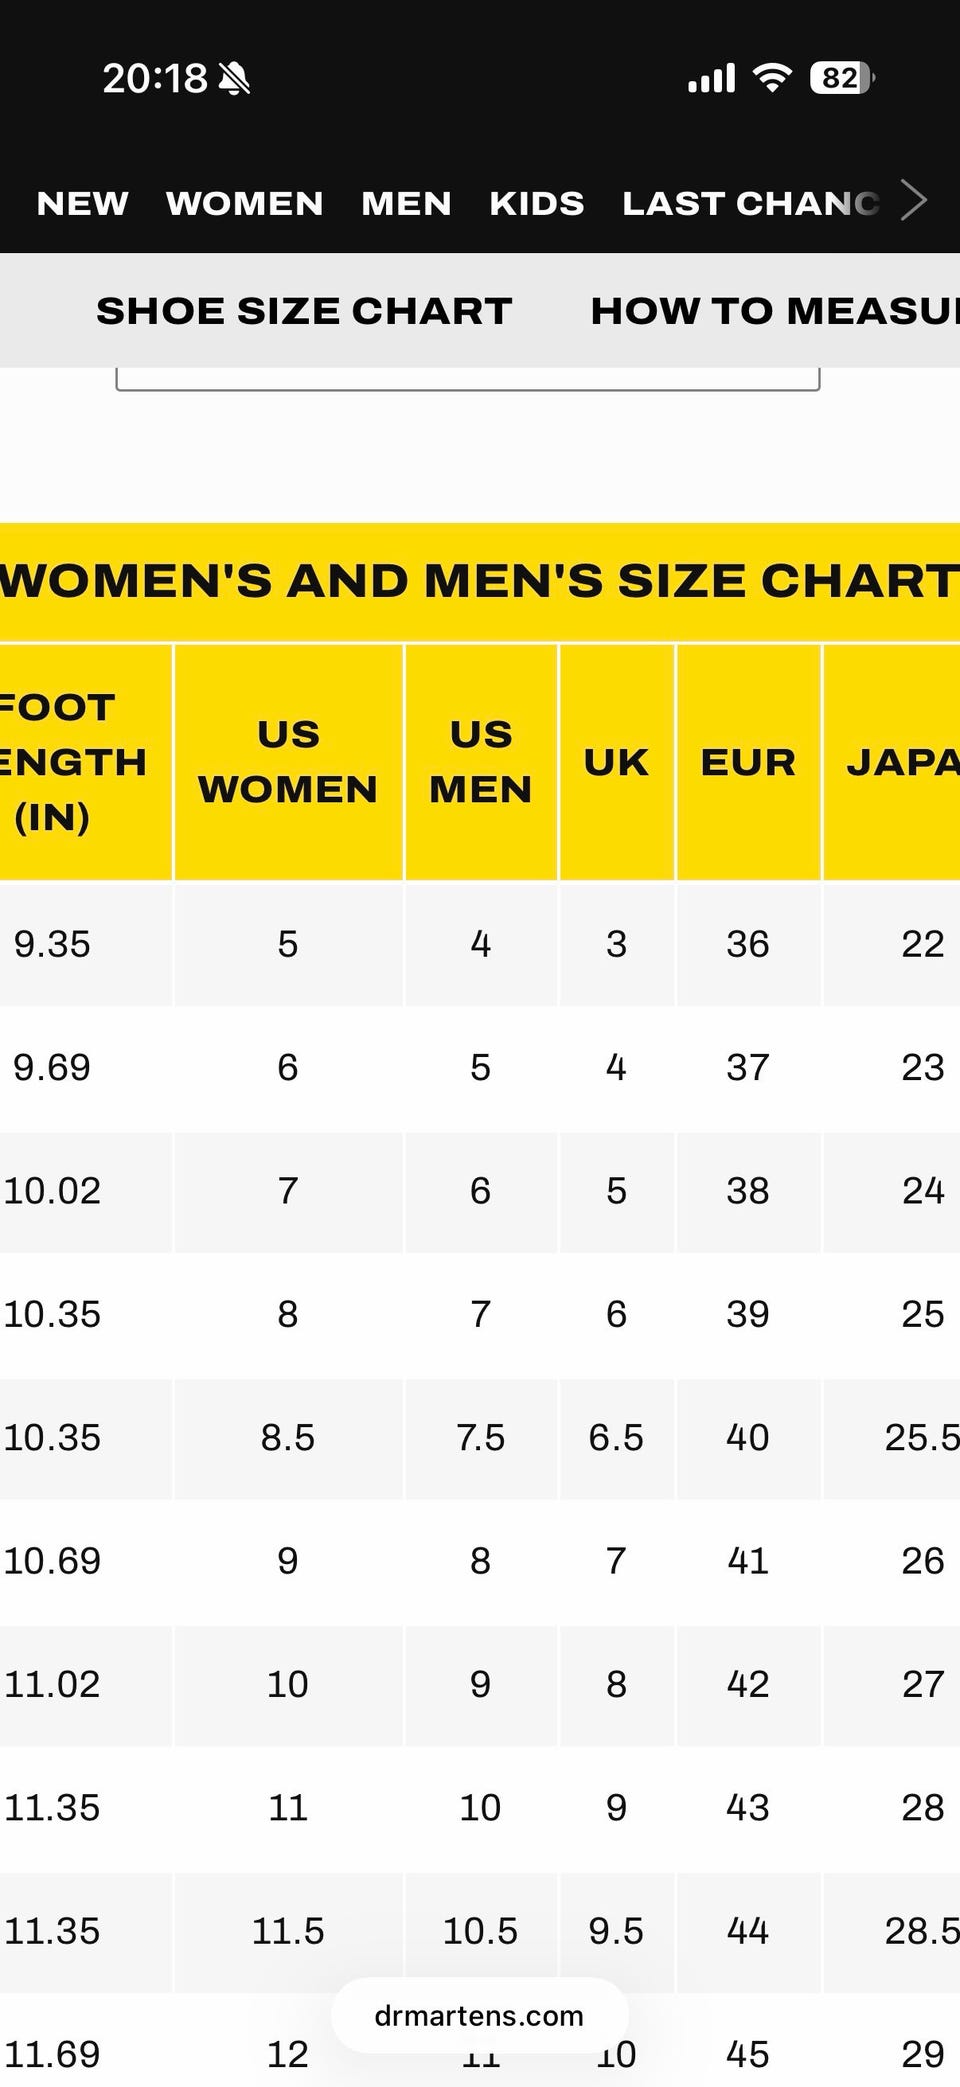This screenshot has width=960, height=2087.
Task: Click the EUR column header
Action: 748,762
